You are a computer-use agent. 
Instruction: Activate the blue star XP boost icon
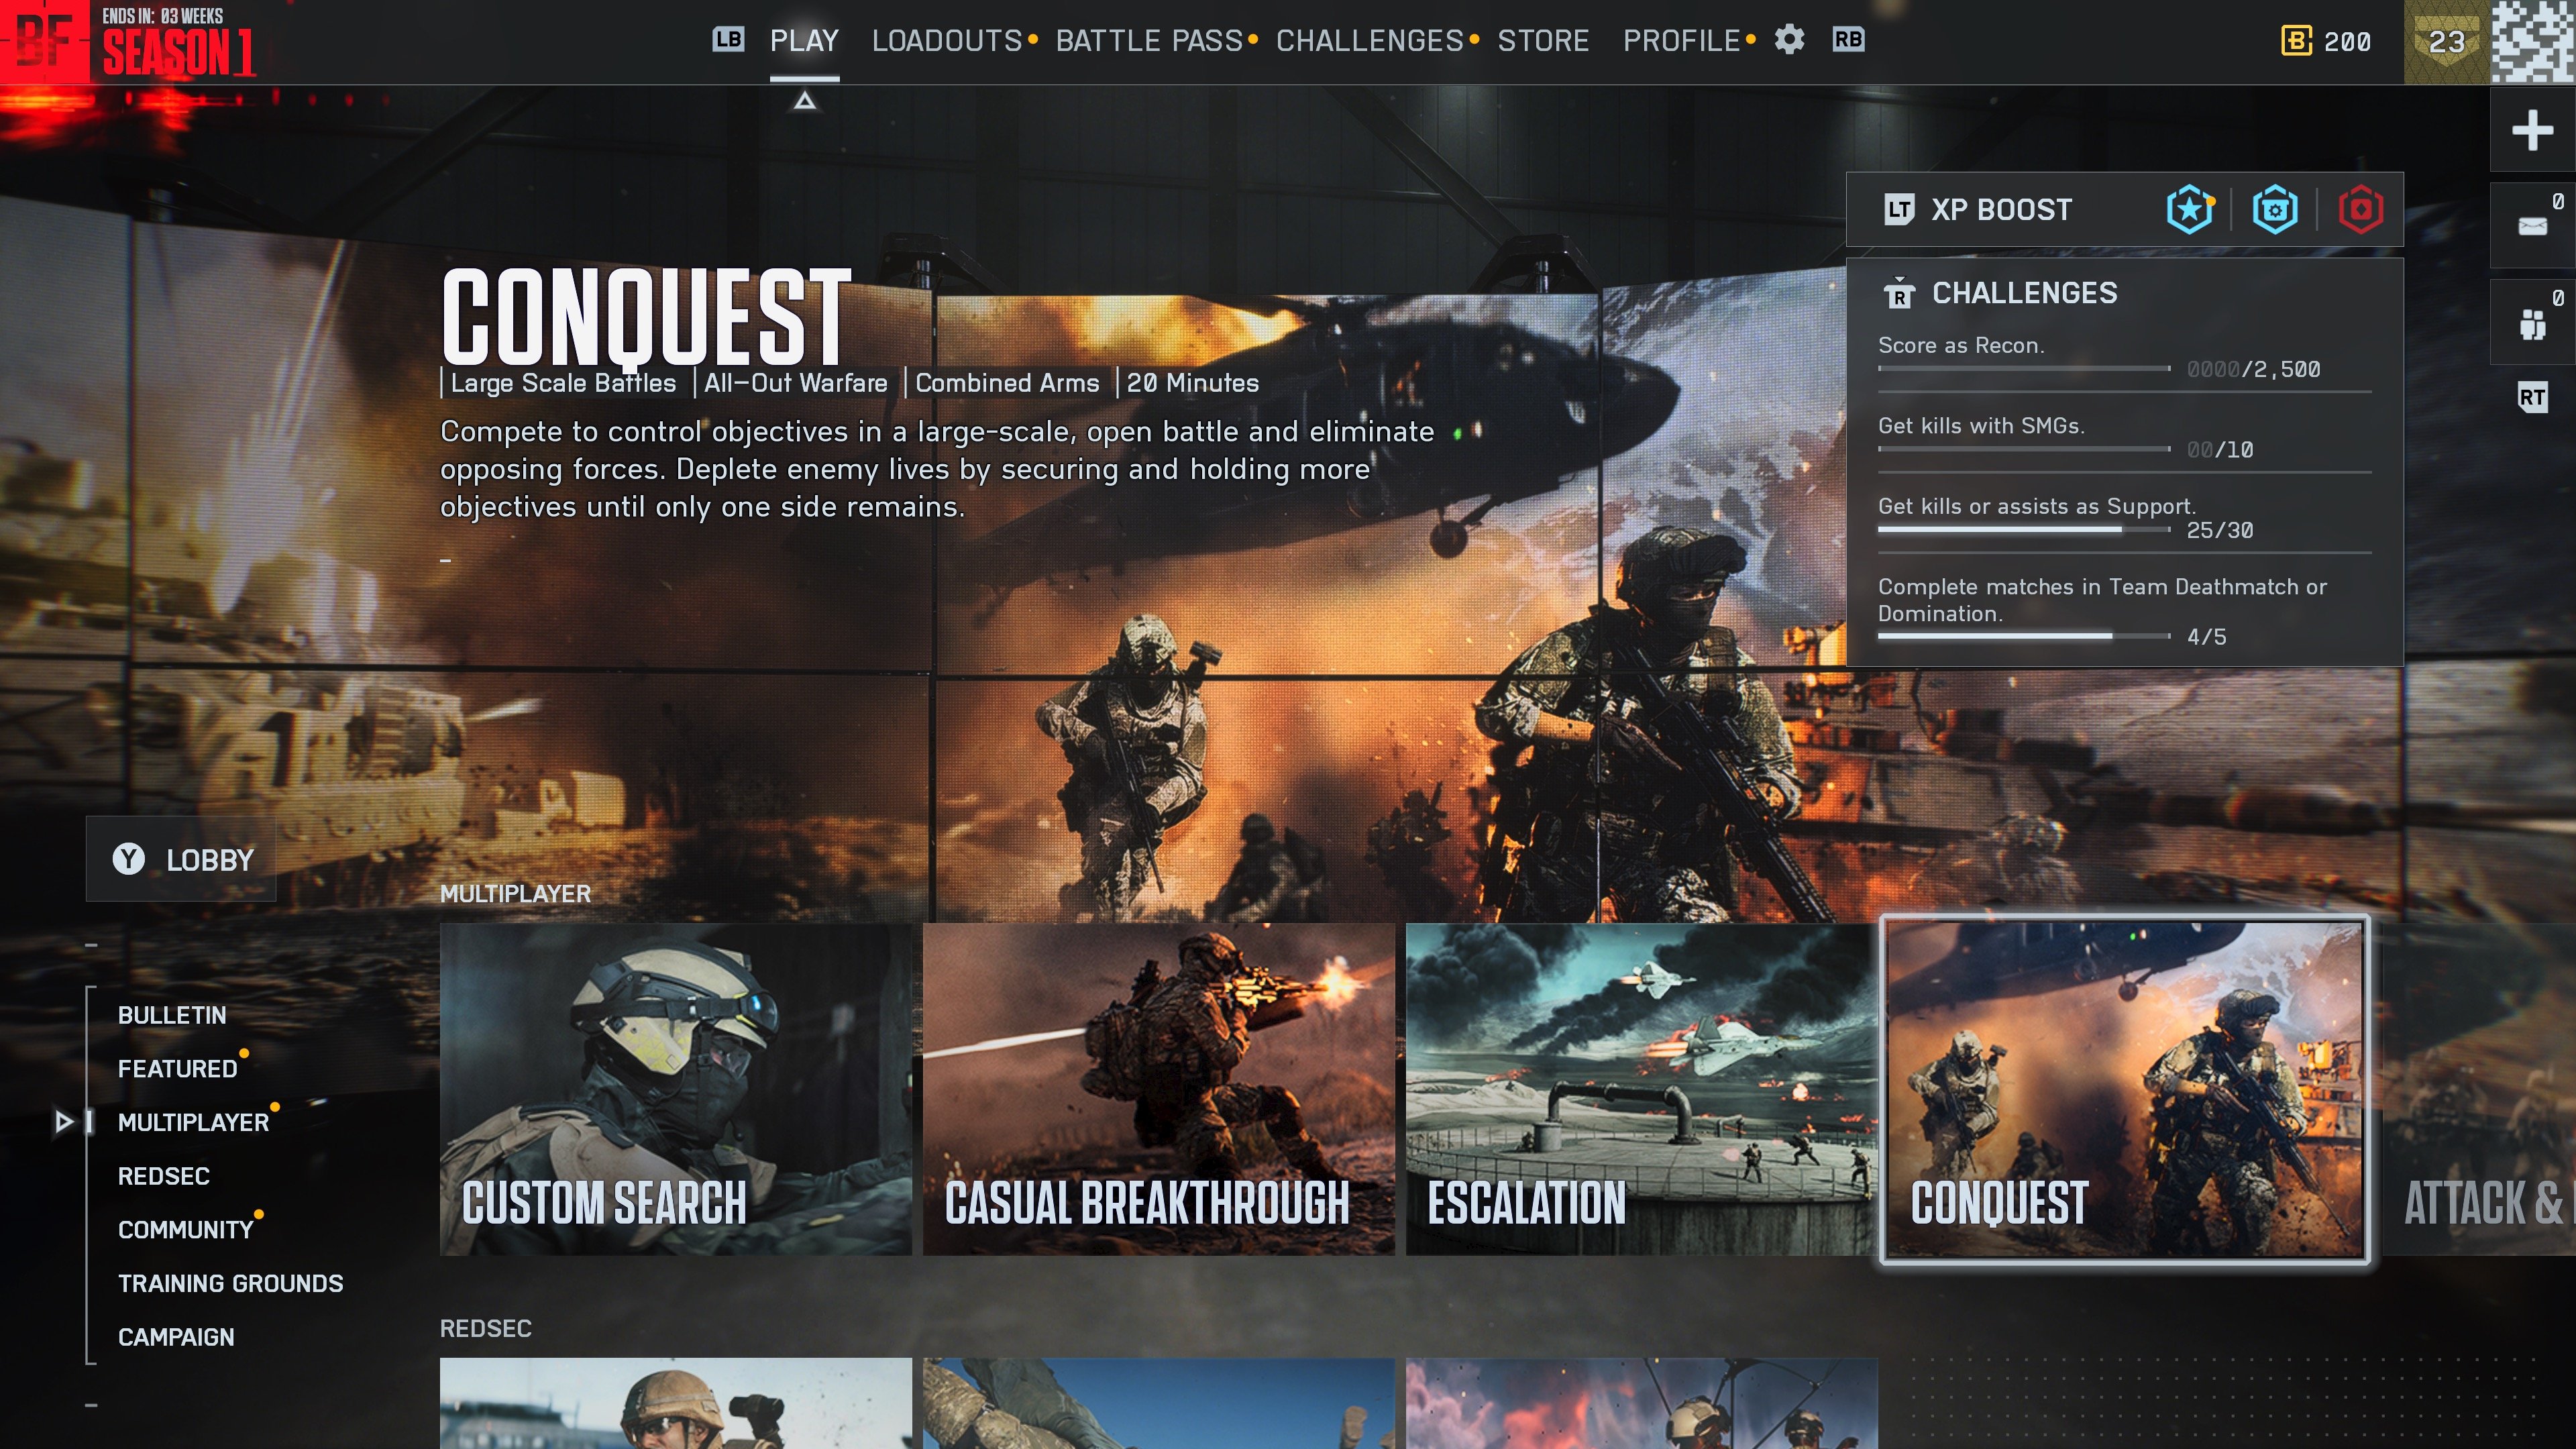[2189, 210]
